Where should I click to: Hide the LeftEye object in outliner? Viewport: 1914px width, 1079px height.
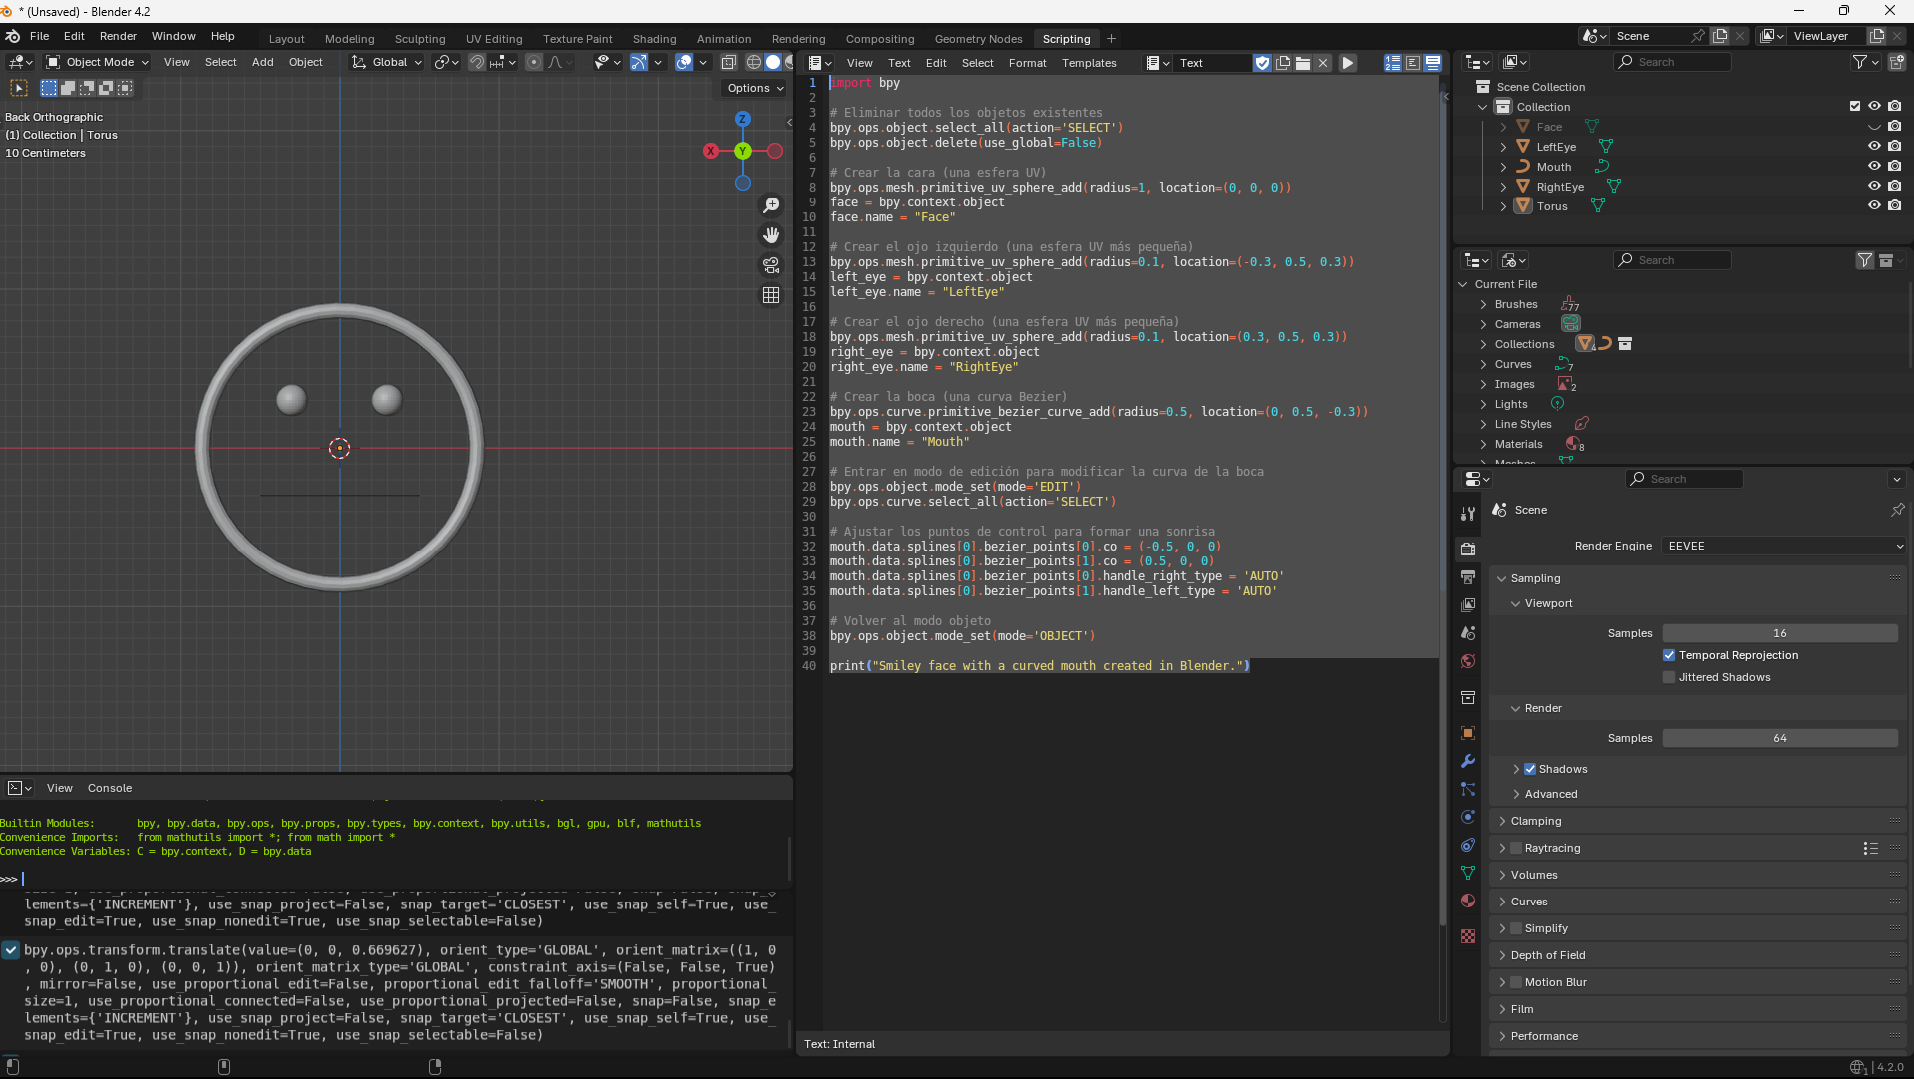1874,146
